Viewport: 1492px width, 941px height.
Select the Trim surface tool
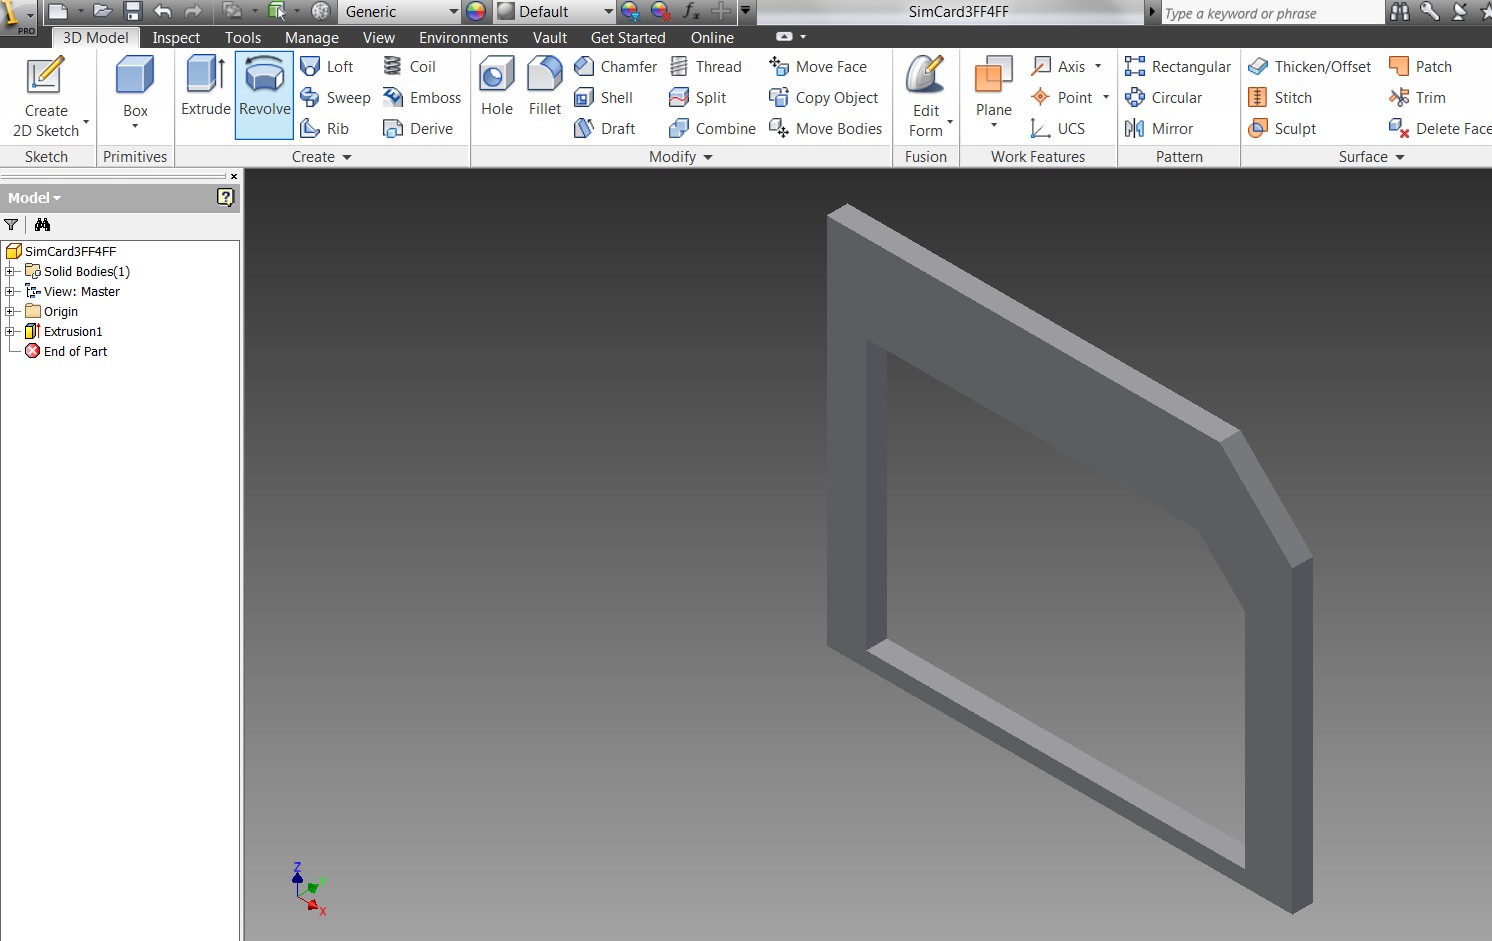pos(1417,98)
